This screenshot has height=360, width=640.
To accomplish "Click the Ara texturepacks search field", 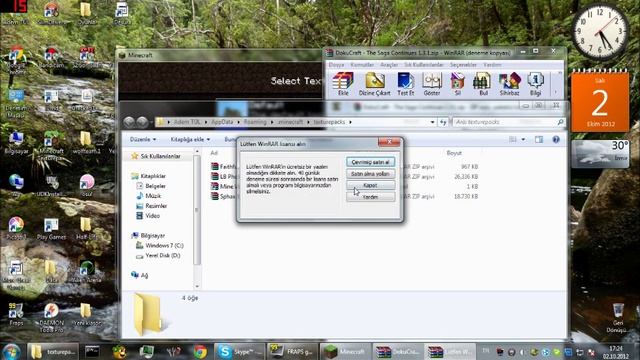I will [509, 122].
